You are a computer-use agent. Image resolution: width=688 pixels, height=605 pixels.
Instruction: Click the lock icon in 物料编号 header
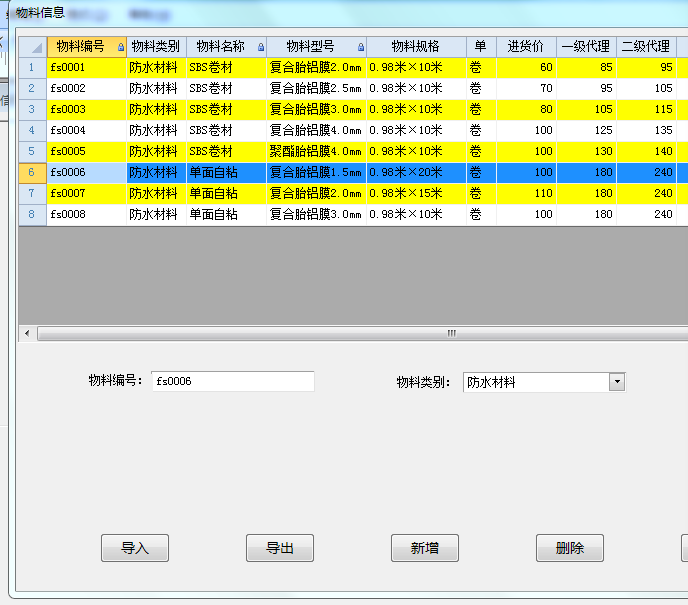pos(121,47)
